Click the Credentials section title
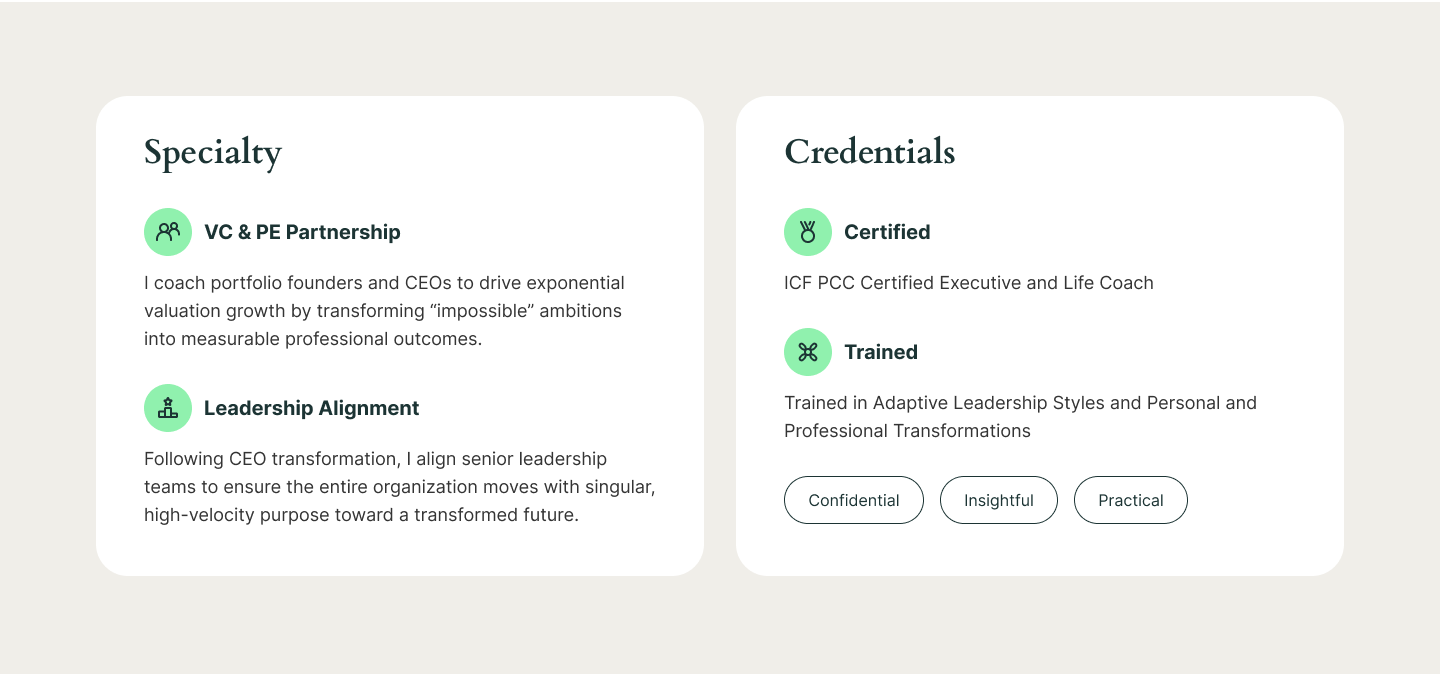Screen dimensions: 1440x674 click(869, 152)
